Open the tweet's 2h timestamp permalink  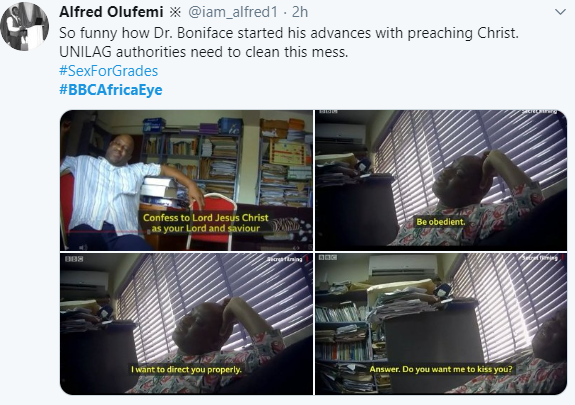pos(300,12)
